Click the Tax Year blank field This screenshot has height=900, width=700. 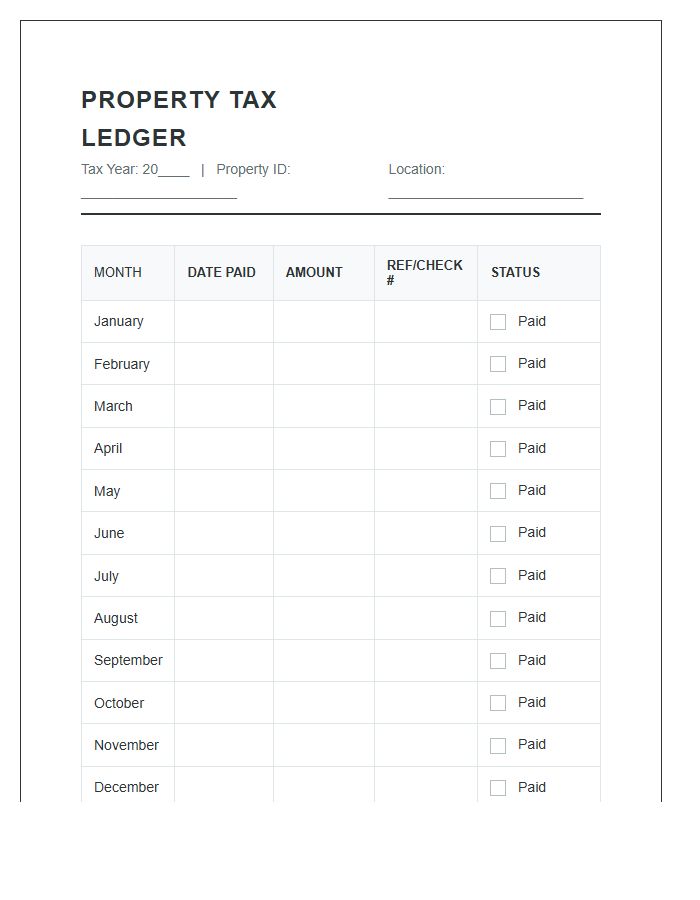174,171
